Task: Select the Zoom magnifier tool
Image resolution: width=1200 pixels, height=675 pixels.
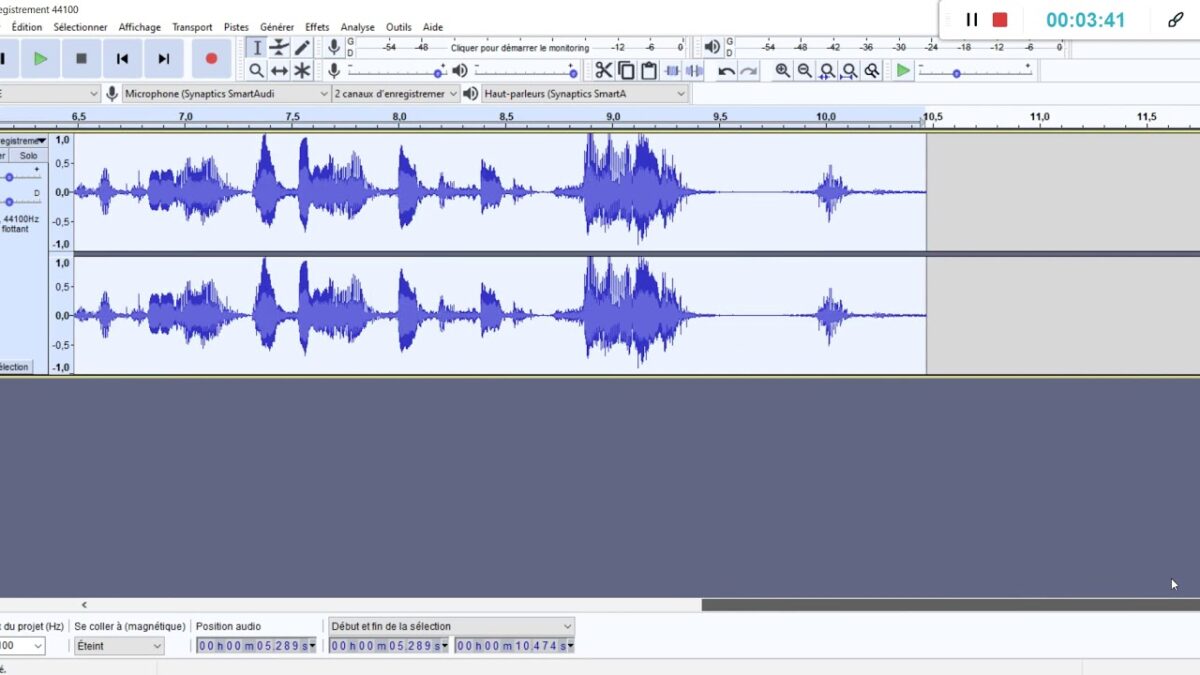Action: click(257, 71)
